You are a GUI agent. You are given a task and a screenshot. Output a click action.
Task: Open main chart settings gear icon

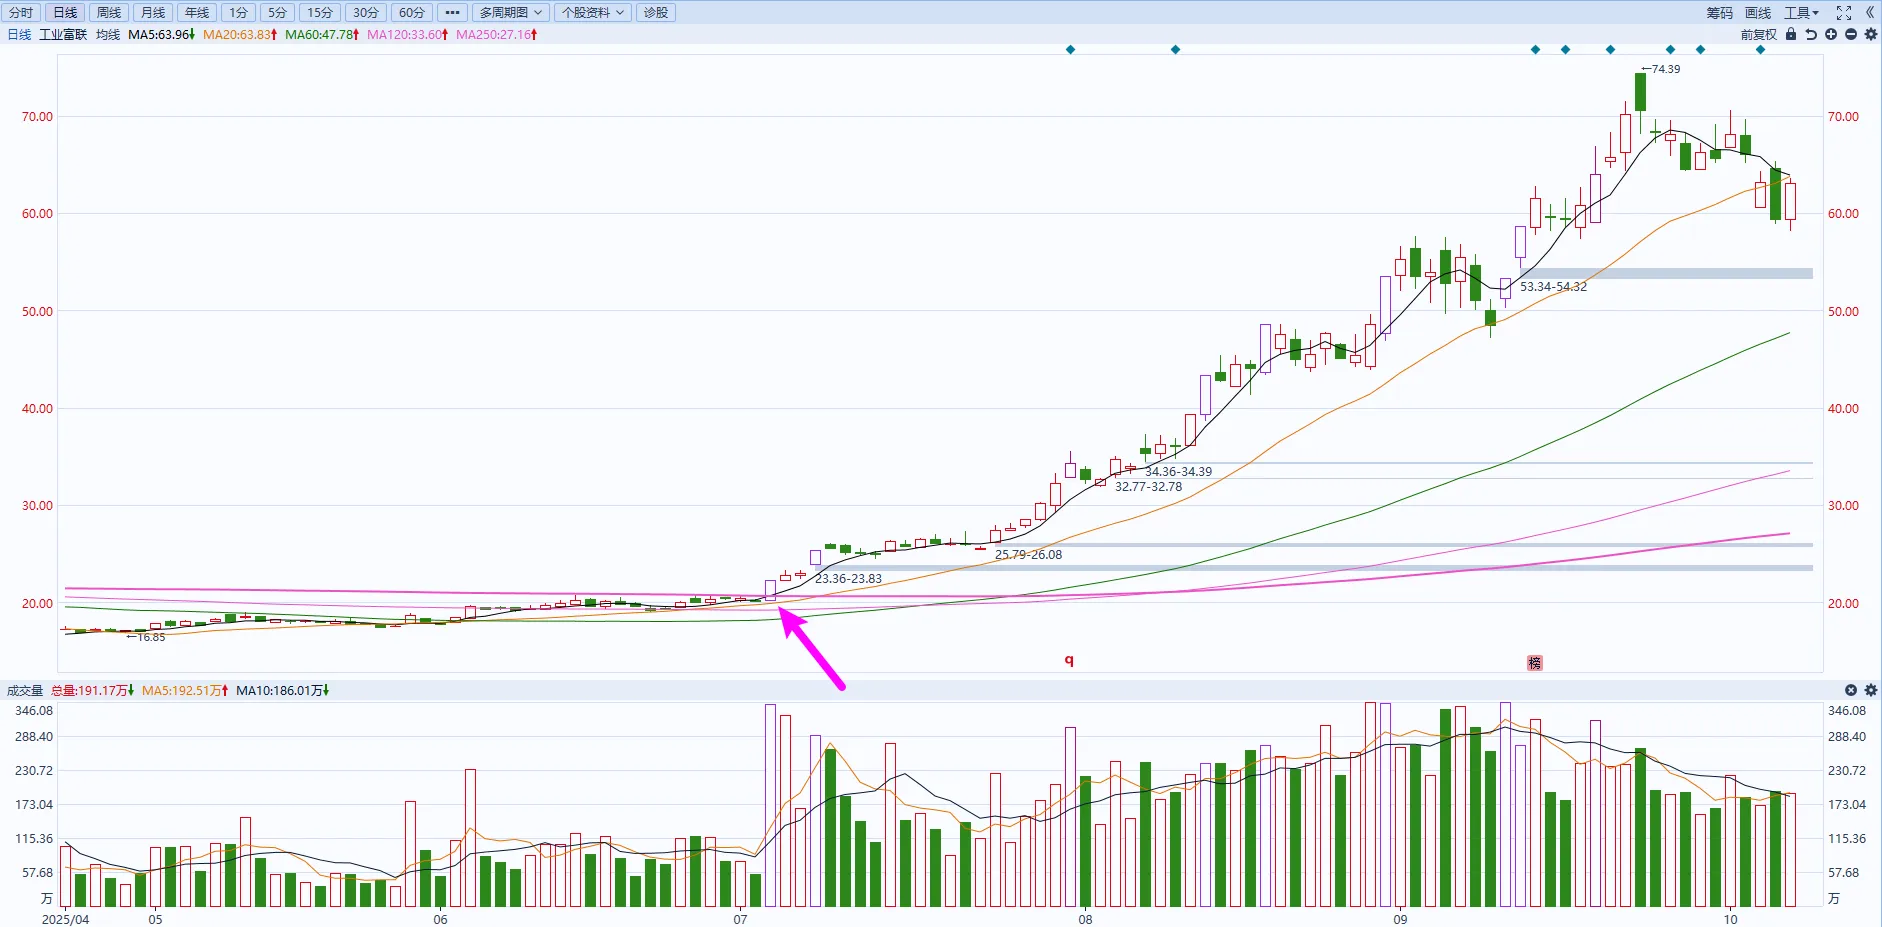pos(1871,34)
